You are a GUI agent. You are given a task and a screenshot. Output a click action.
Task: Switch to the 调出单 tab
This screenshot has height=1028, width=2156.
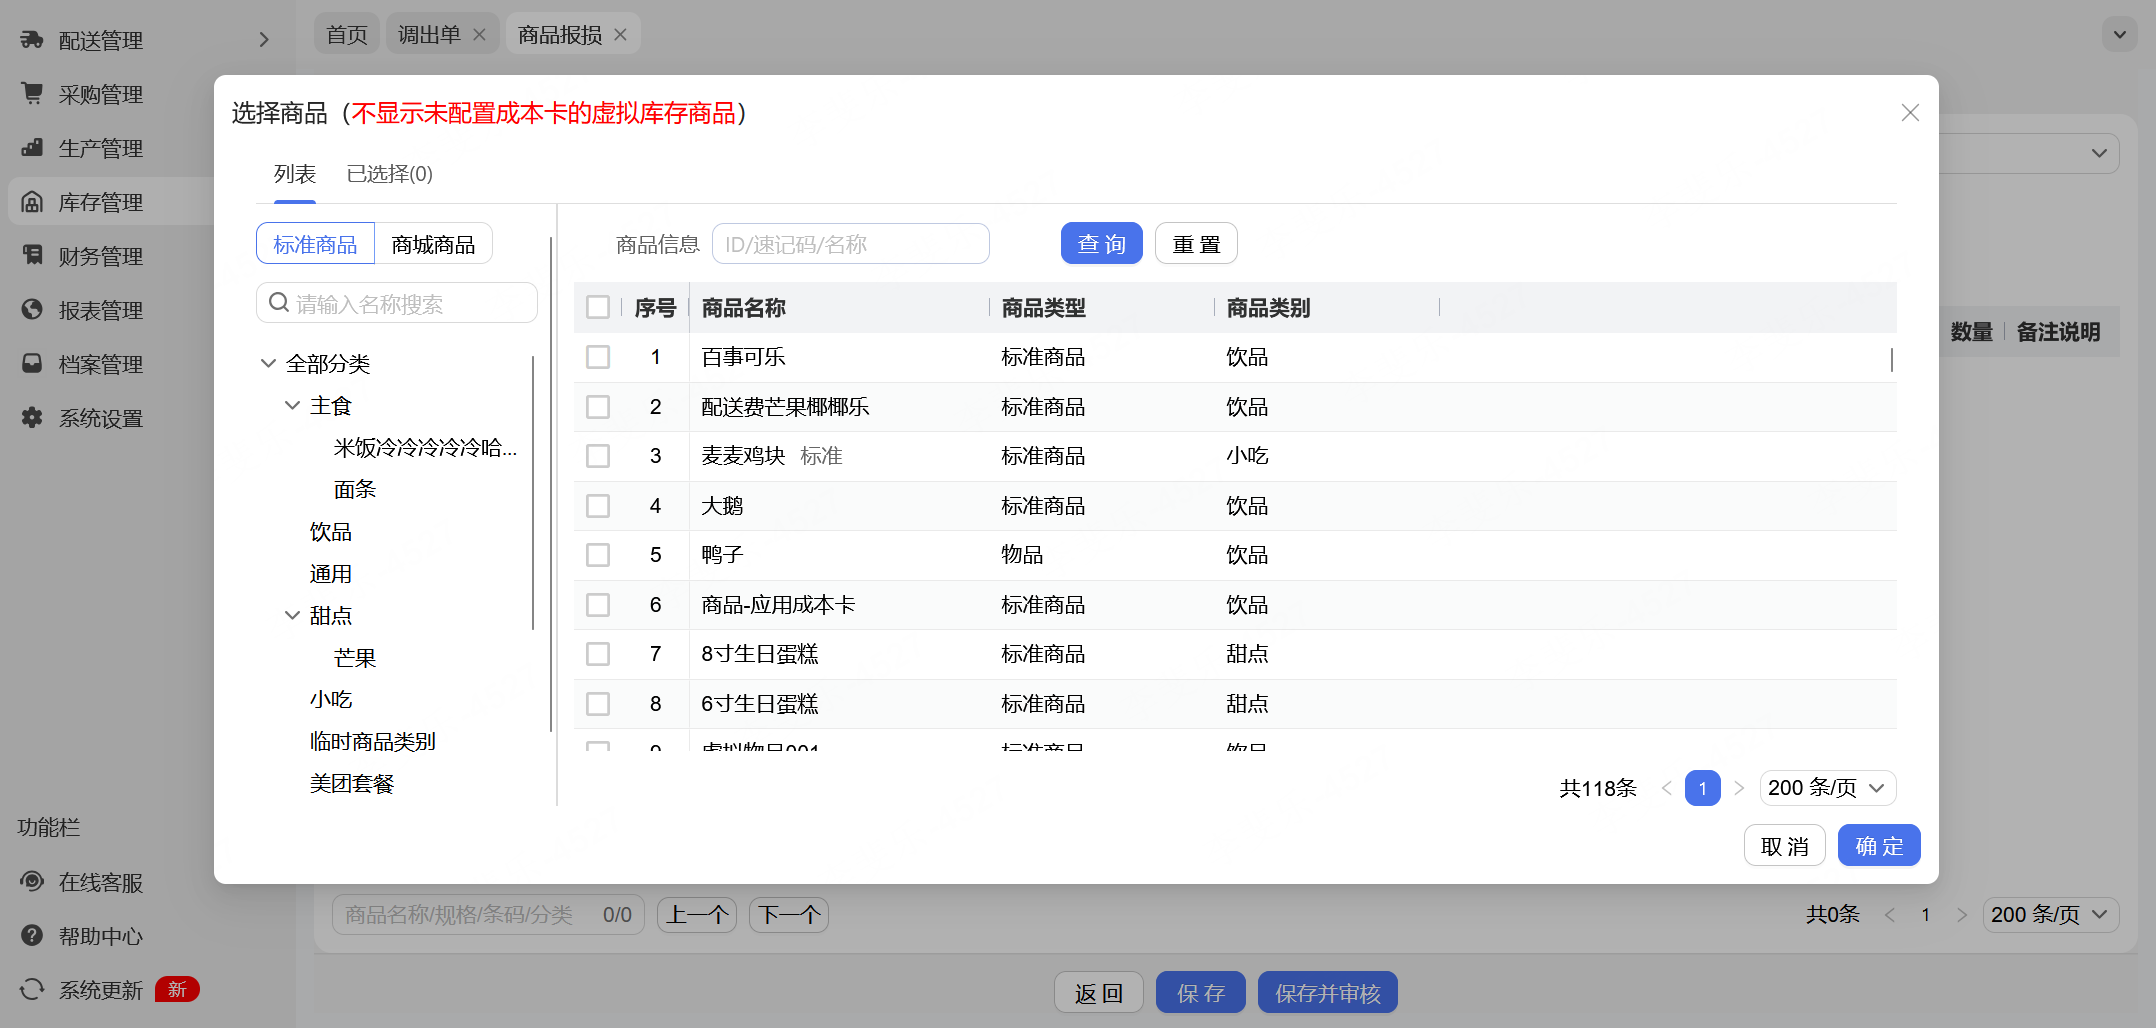coord(429,35)
